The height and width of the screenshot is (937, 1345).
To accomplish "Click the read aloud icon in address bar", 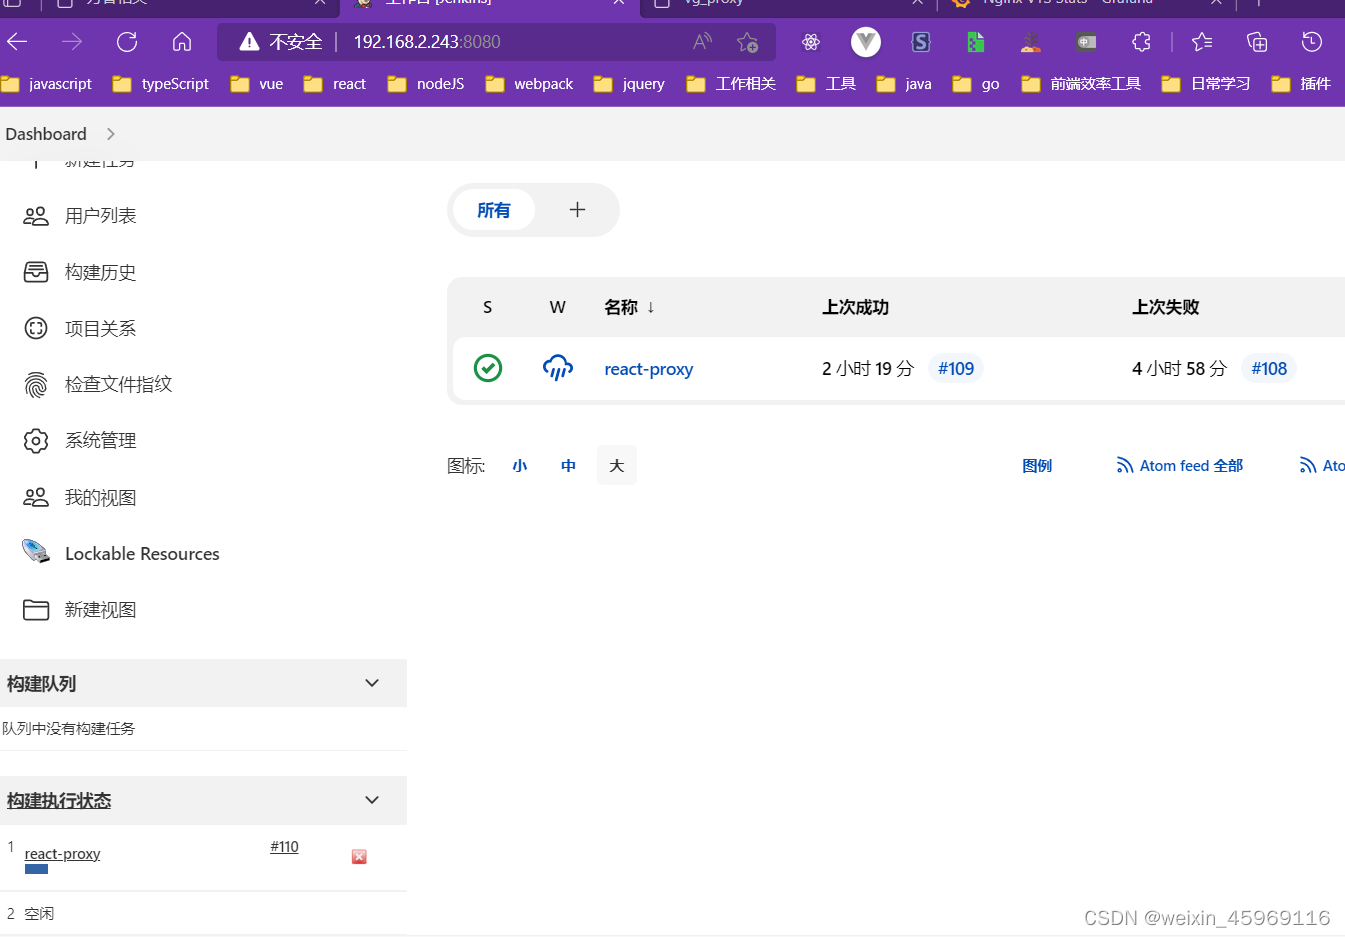I will coord(703,42).
